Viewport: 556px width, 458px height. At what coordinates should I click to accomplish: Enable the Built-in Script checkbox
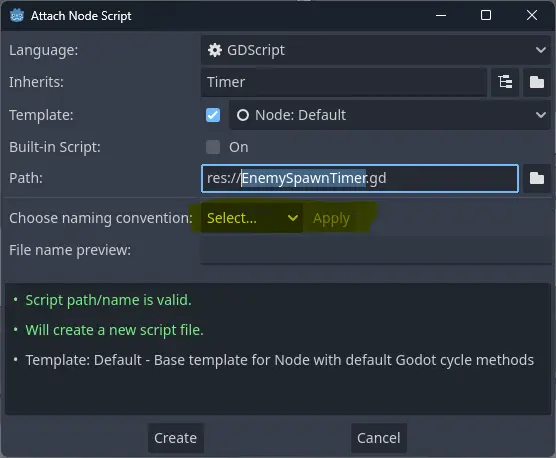click(x=213, y=147)
